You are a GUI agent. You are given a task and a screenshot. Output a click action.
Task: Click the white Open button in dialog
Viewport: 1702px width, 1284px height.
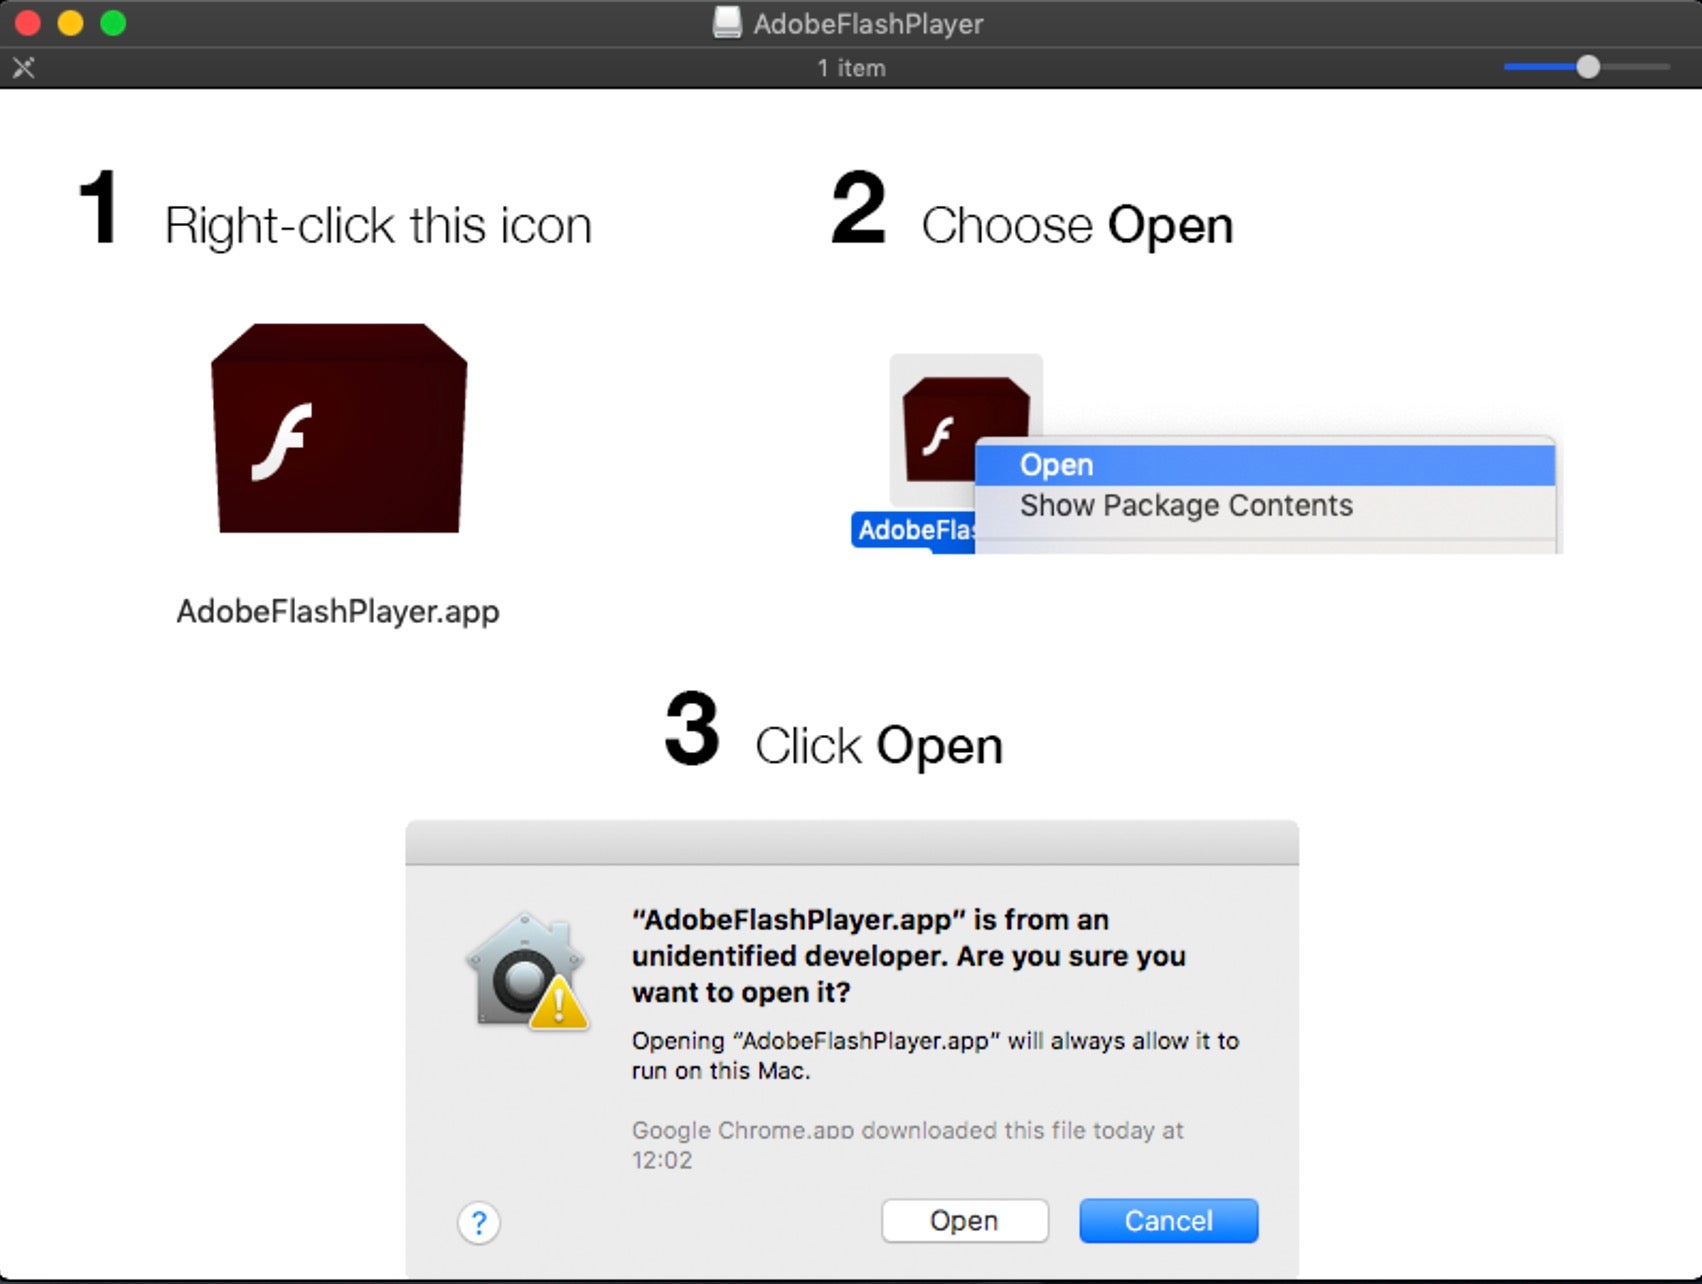(964, 1221)
